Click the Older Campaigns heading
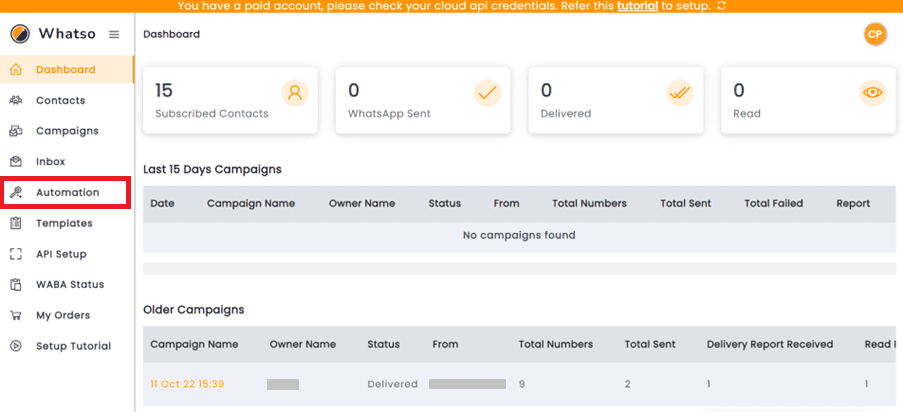The image size is (903, 412). click(x=194, y=310)
